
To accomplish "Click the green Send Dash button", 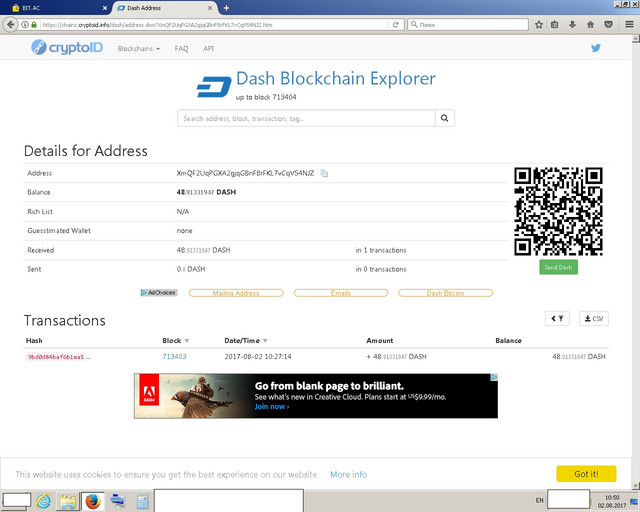I will tap(558, 267).
